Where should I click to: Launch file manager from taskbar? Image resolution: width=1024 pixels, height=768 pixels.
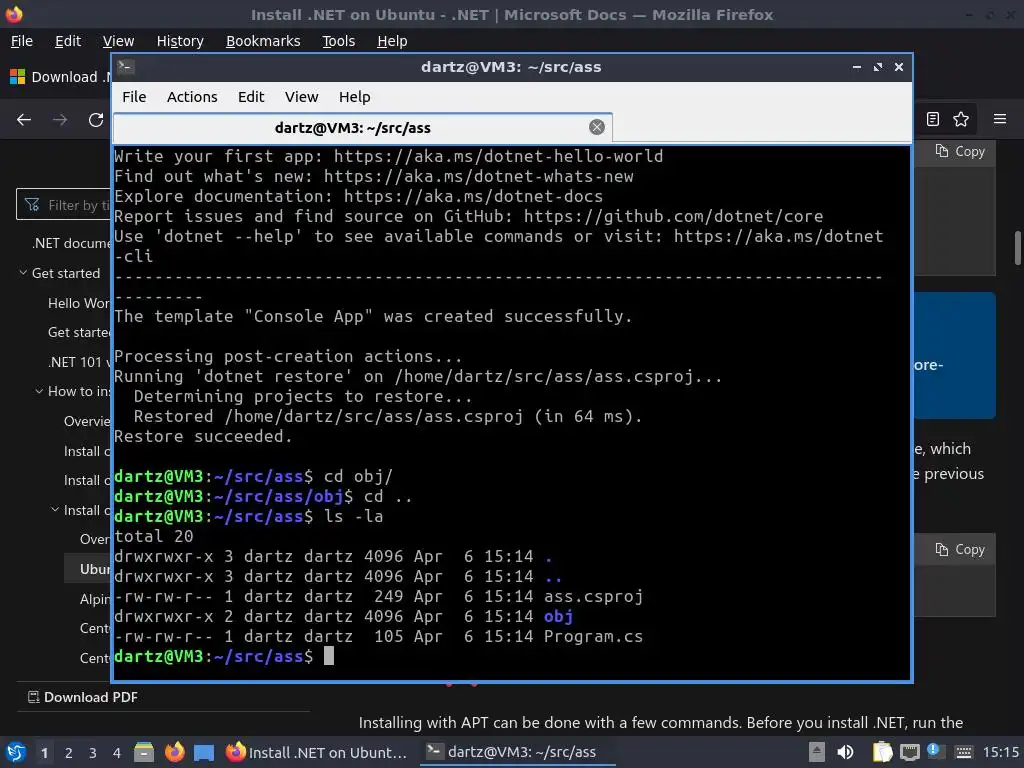click(144, 752)
